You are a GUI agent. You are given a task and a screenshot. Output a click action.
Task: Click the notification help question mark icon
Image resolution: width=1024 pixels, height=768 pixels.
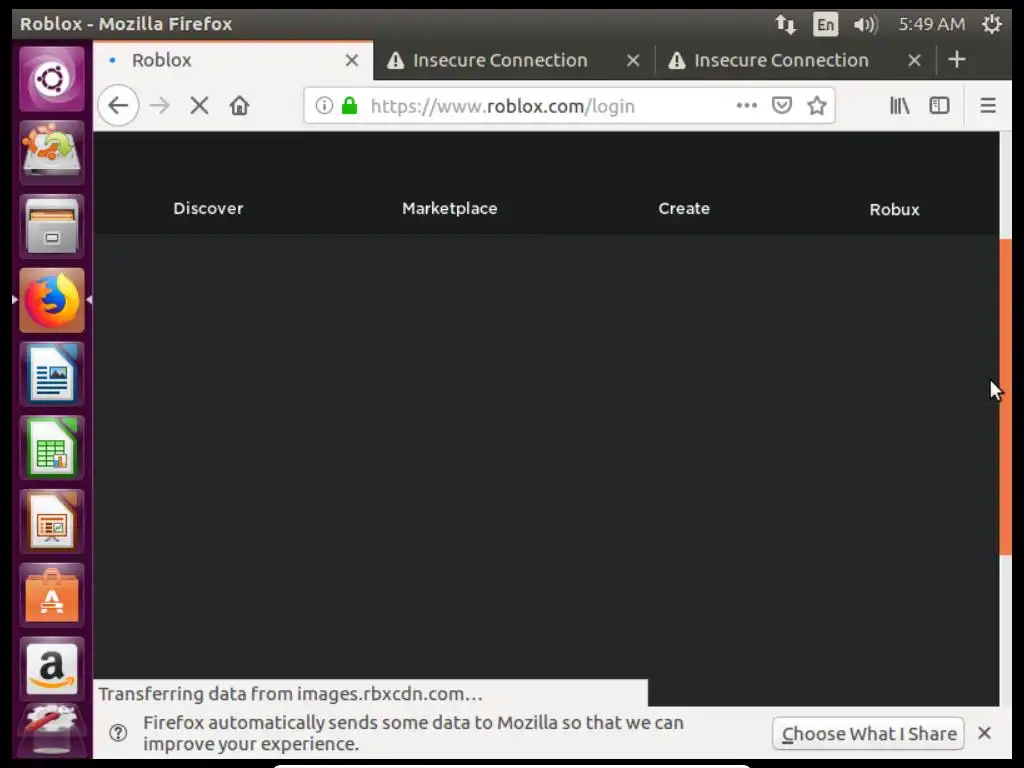coord(118,733)
